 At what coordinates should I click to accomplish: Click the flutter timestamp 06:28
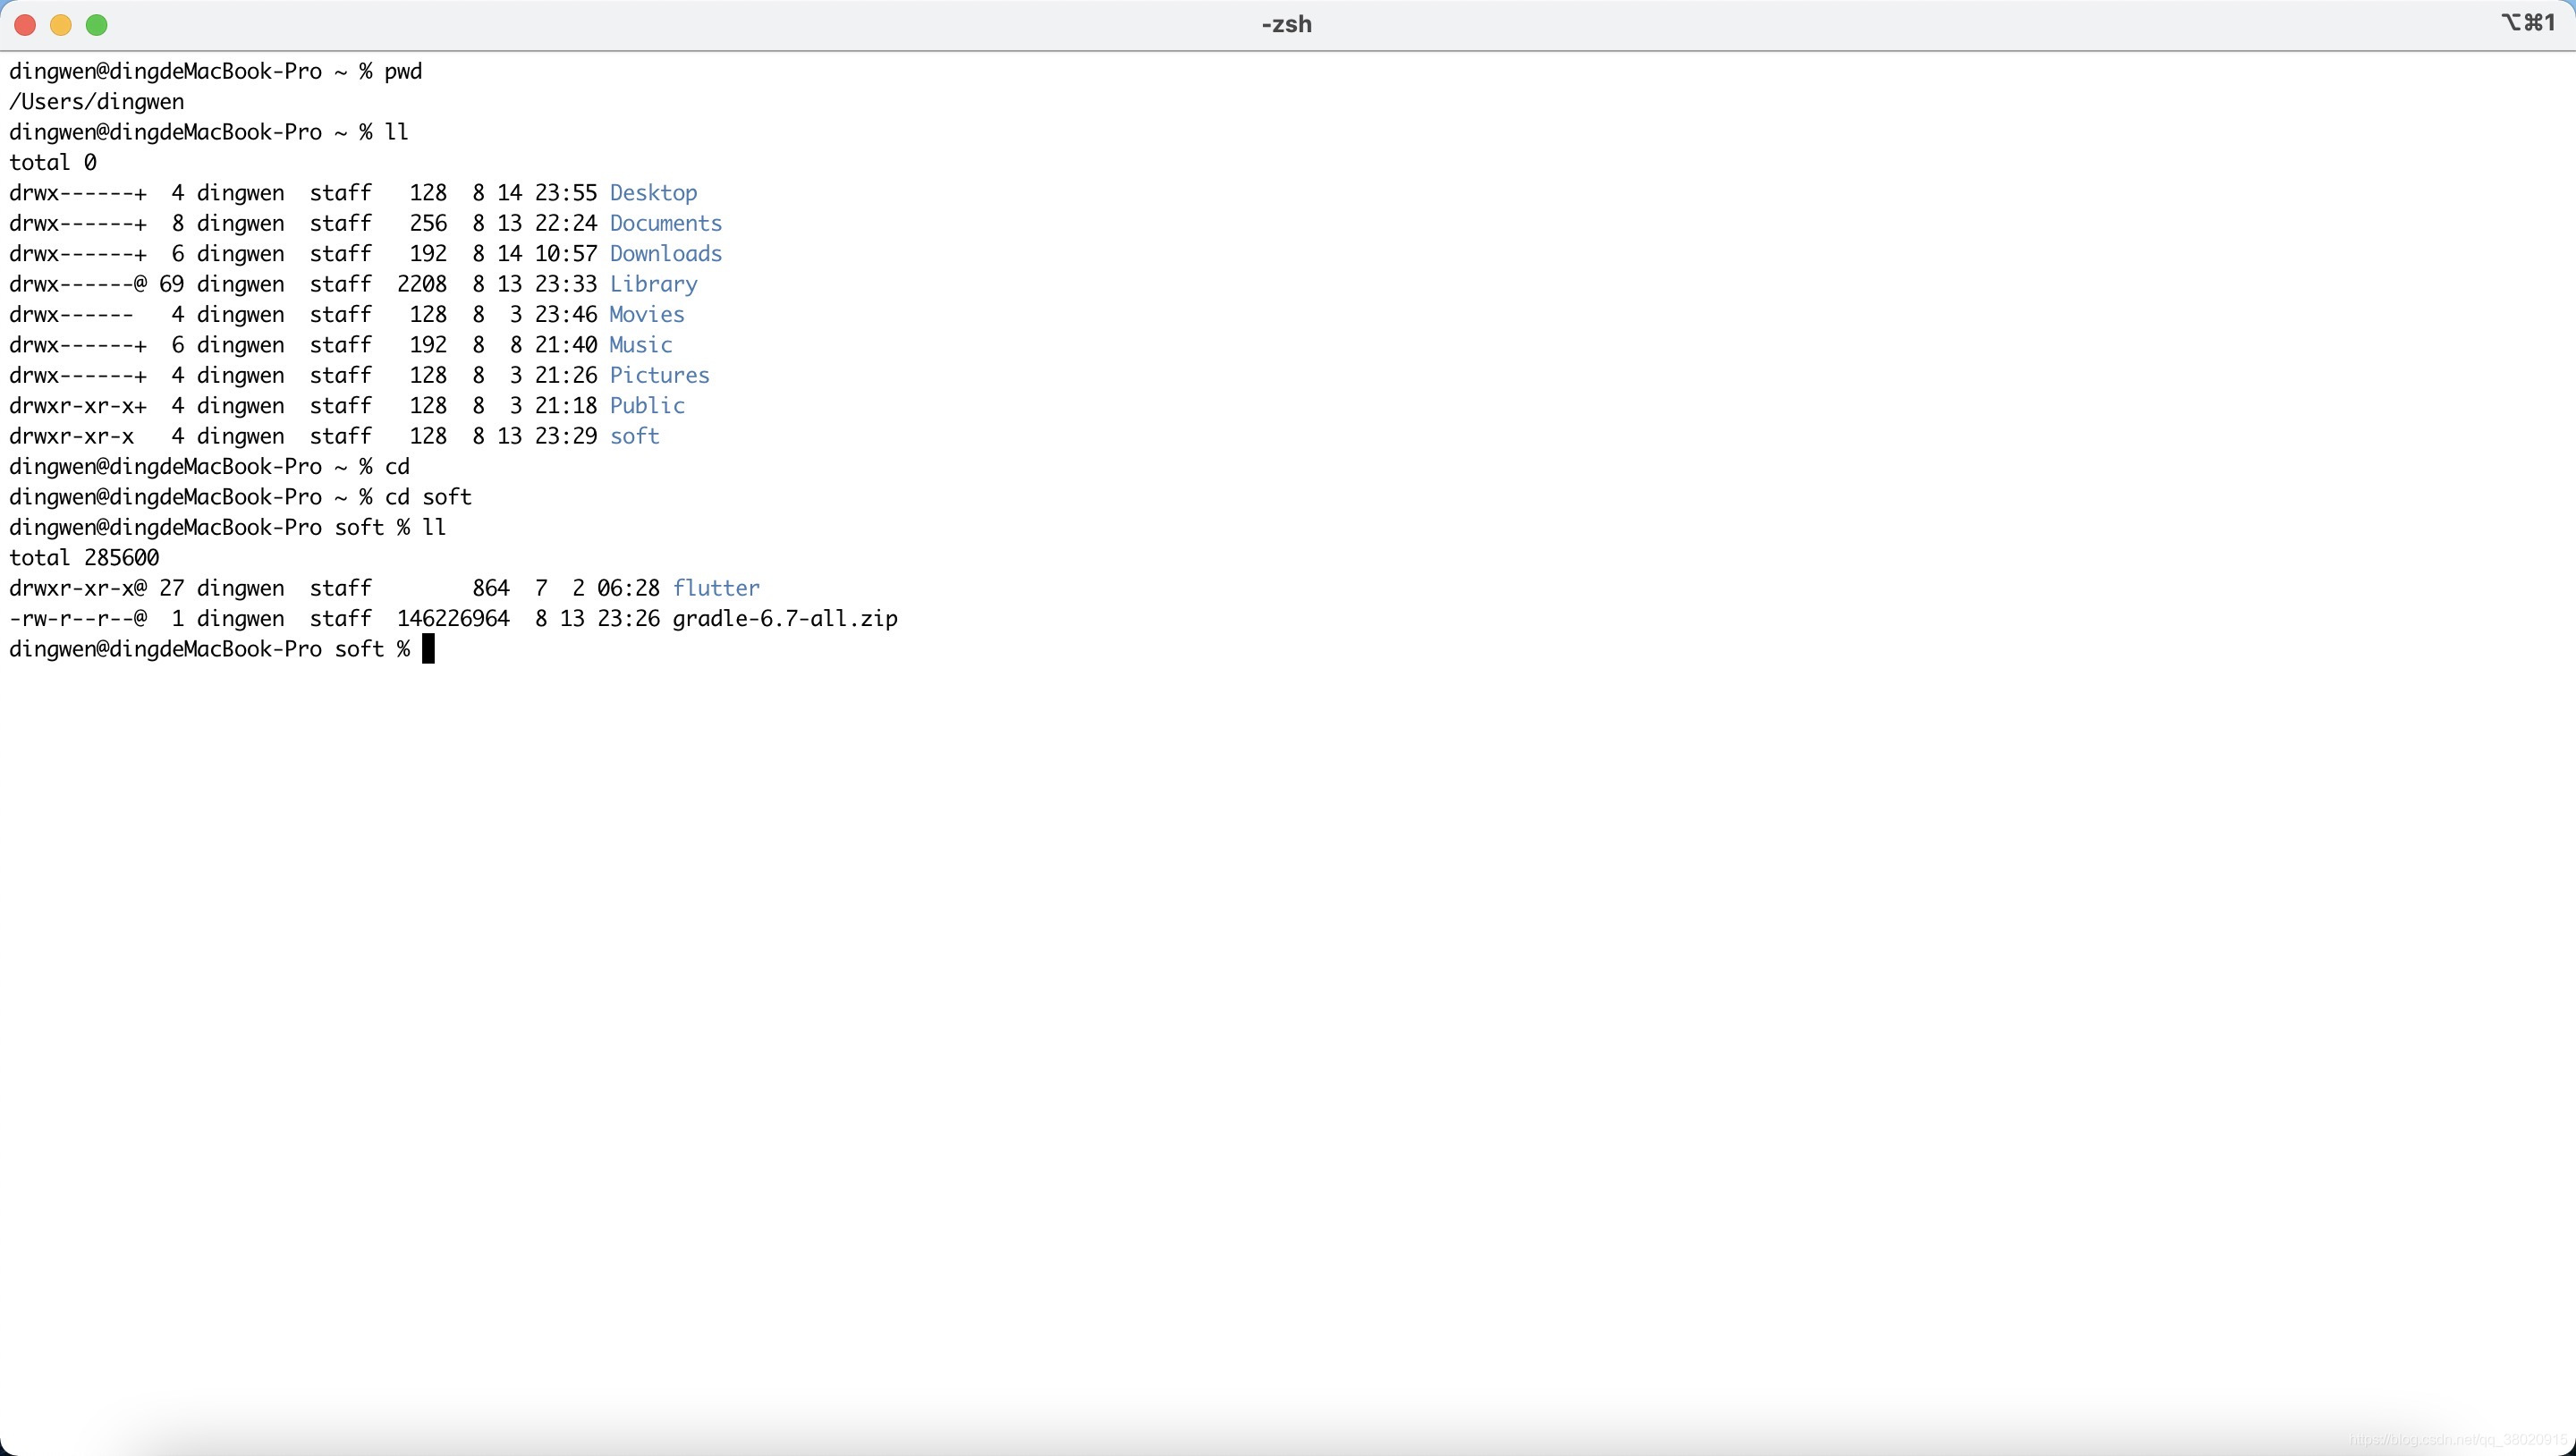tap(629, 588)
